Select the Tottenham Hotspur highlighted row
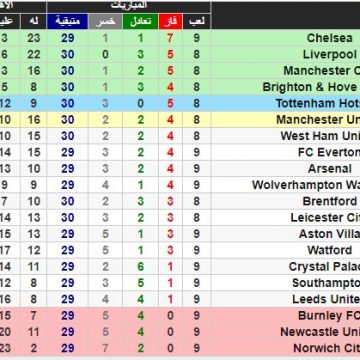This screenshot has height=360, width=360. coord(180,103)
